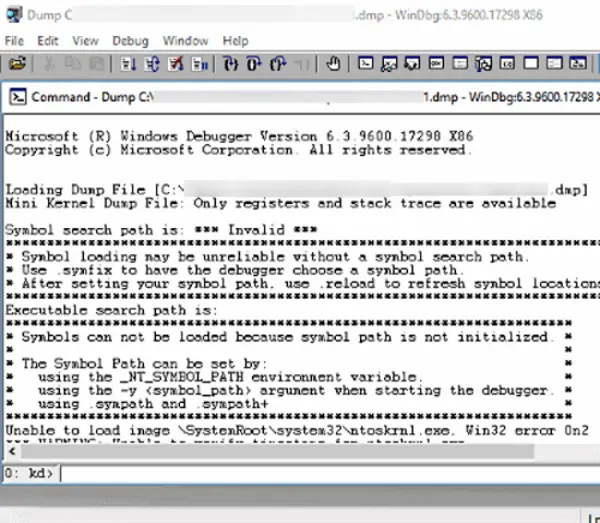Viewport: 600px width, 523px height.
Task: Click the Open Source File folder icon
Action: (x=17, y=64)
